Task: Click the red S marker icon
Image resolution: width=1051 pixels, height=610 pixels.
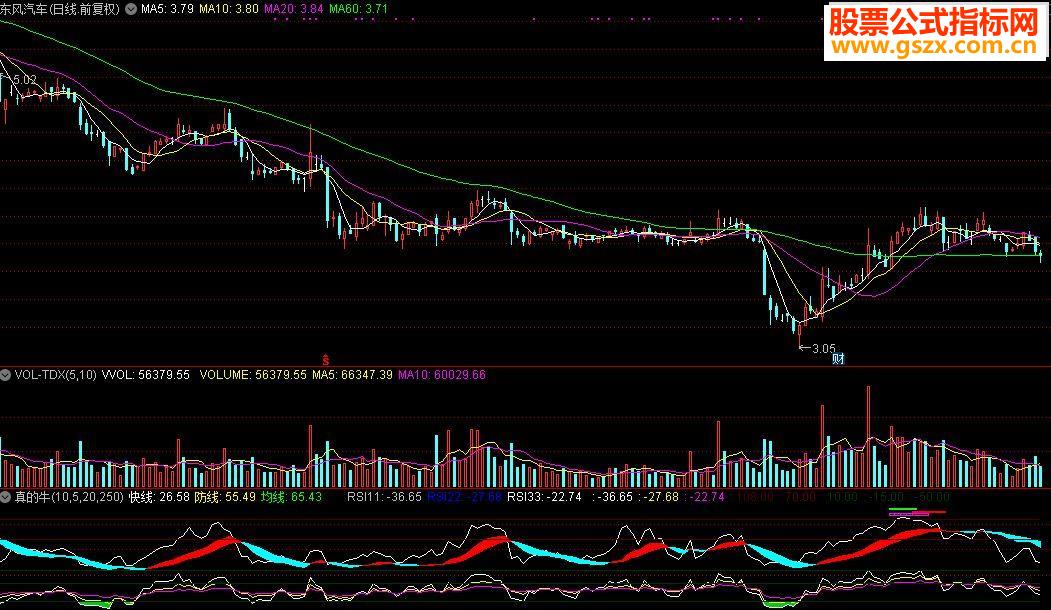Action: pyautogui.click(x=326, y=359)
